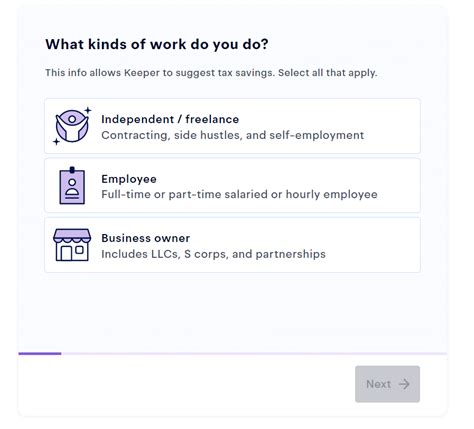The image size is (474, 429).
Task: Click the storefront business owner icon
Action: point(72,245)
